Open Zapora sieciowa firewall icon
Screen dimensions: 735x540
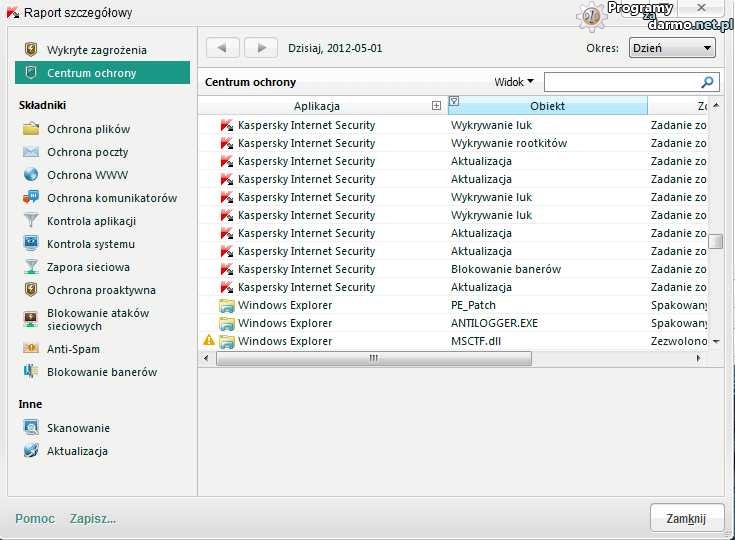coord(30,267)
